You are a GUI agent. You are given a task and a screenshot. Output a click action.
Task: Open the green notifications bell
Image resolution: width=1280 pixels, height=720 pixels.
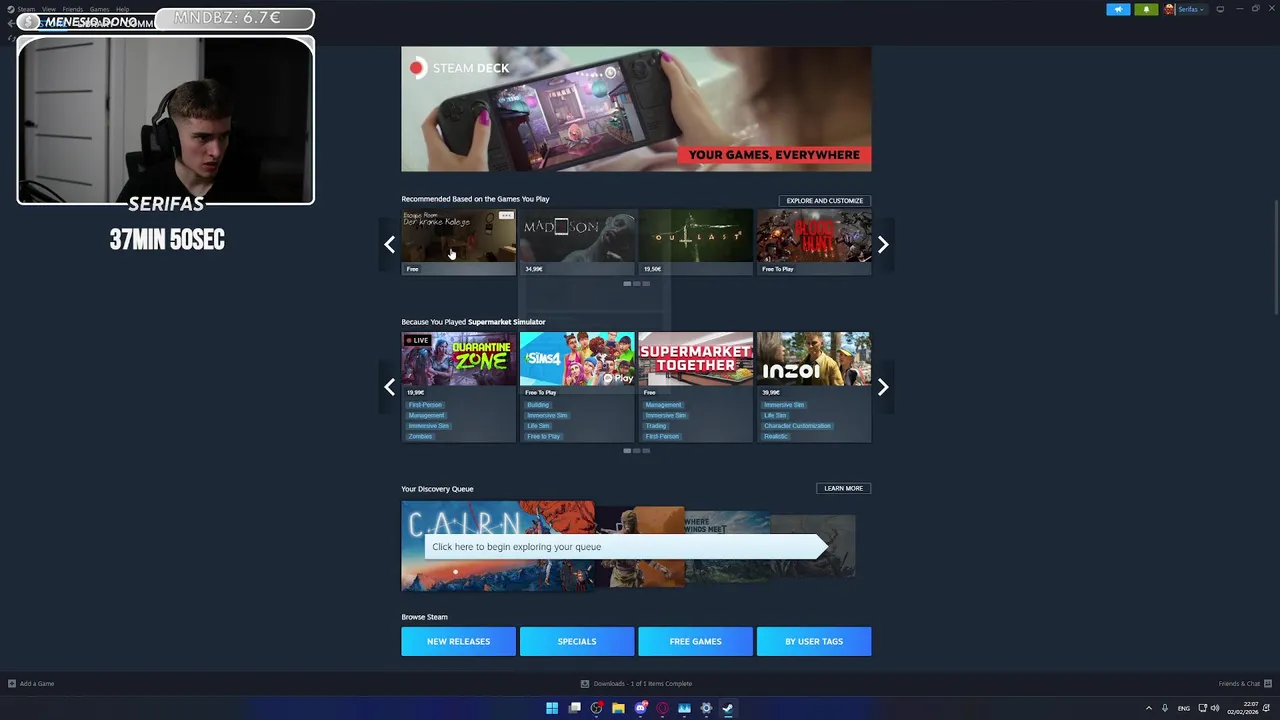[x=1146, y=9]
